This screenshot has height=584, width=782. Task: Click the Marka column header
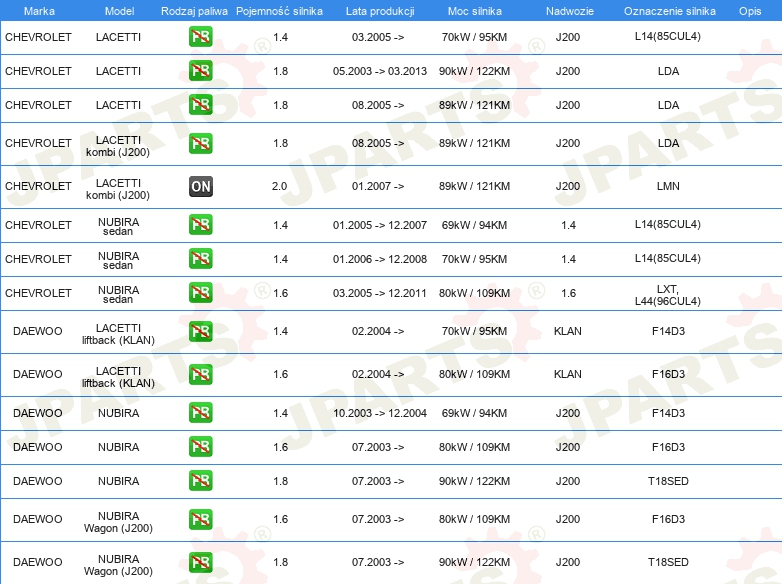[x=39, y=11]
